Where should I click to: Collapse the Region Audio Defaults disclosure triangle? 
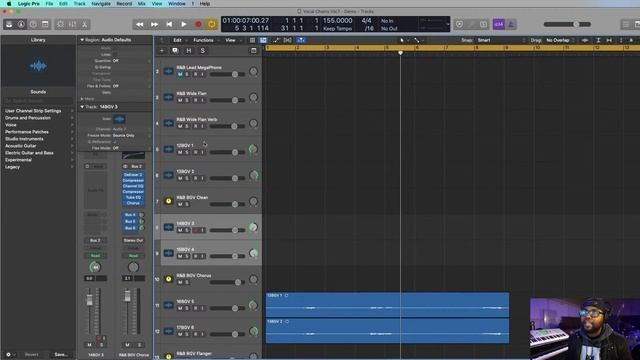82,40
